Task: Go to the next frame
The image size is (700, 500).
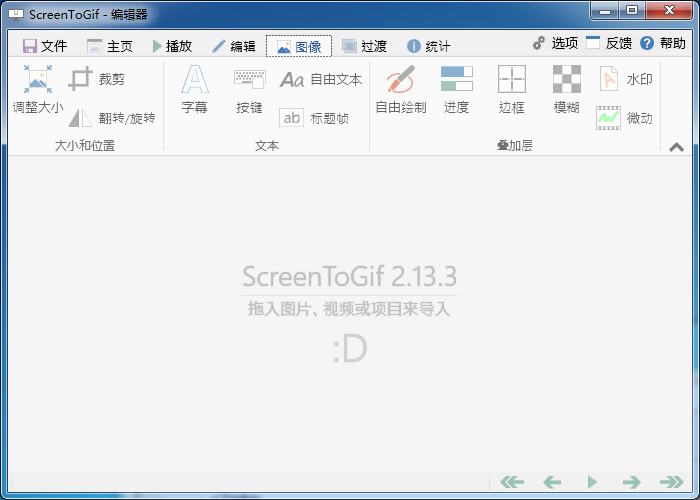Action: pyautogui.click(x=631, y=482)
